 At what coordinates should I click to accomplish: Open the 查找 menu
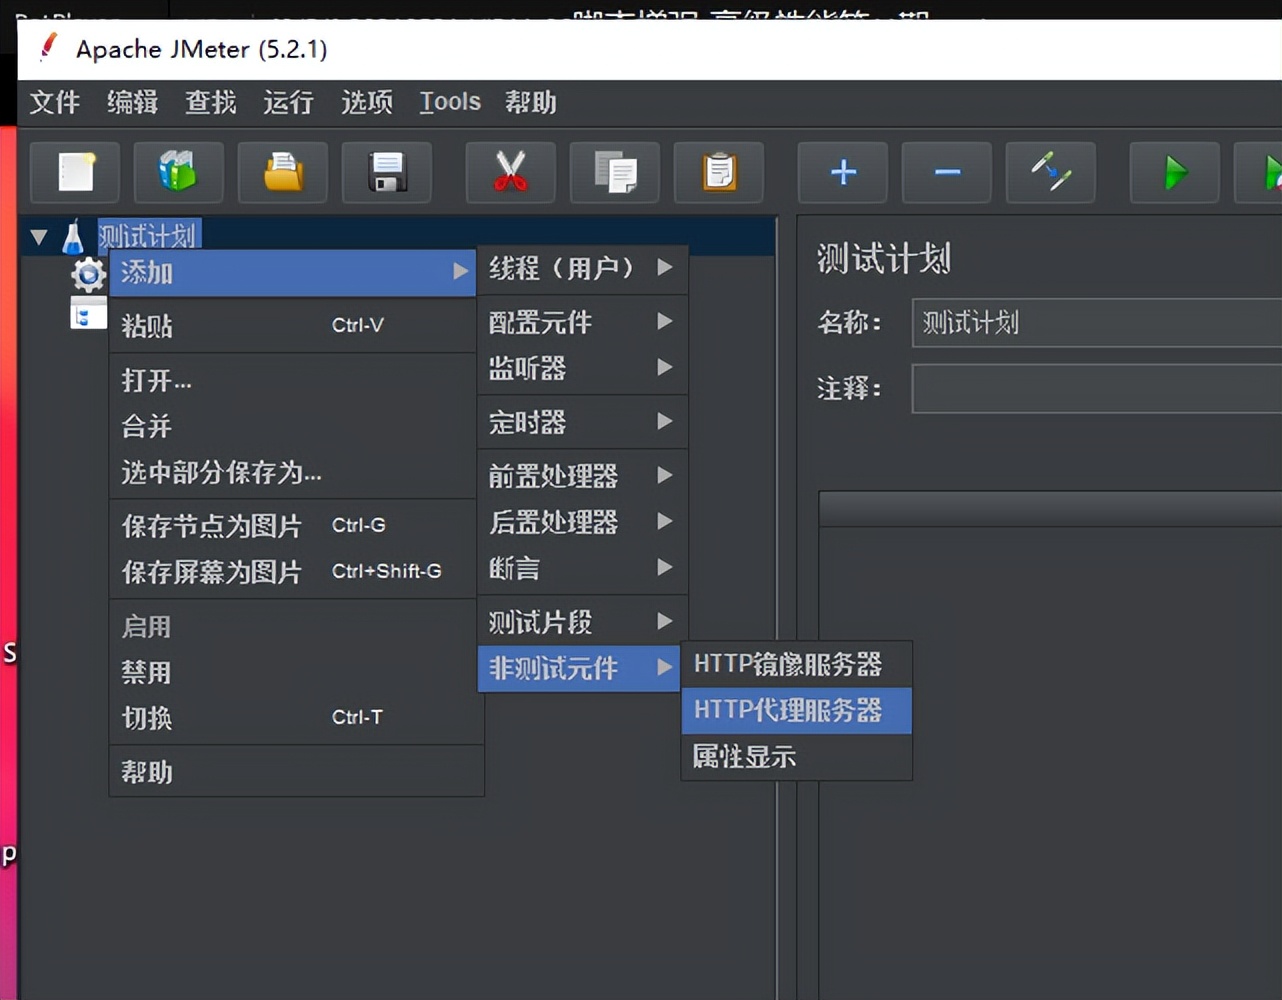coord(210,102)
